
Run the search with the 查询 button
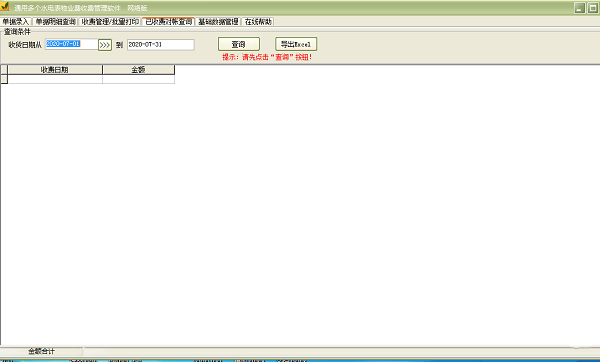239,44
